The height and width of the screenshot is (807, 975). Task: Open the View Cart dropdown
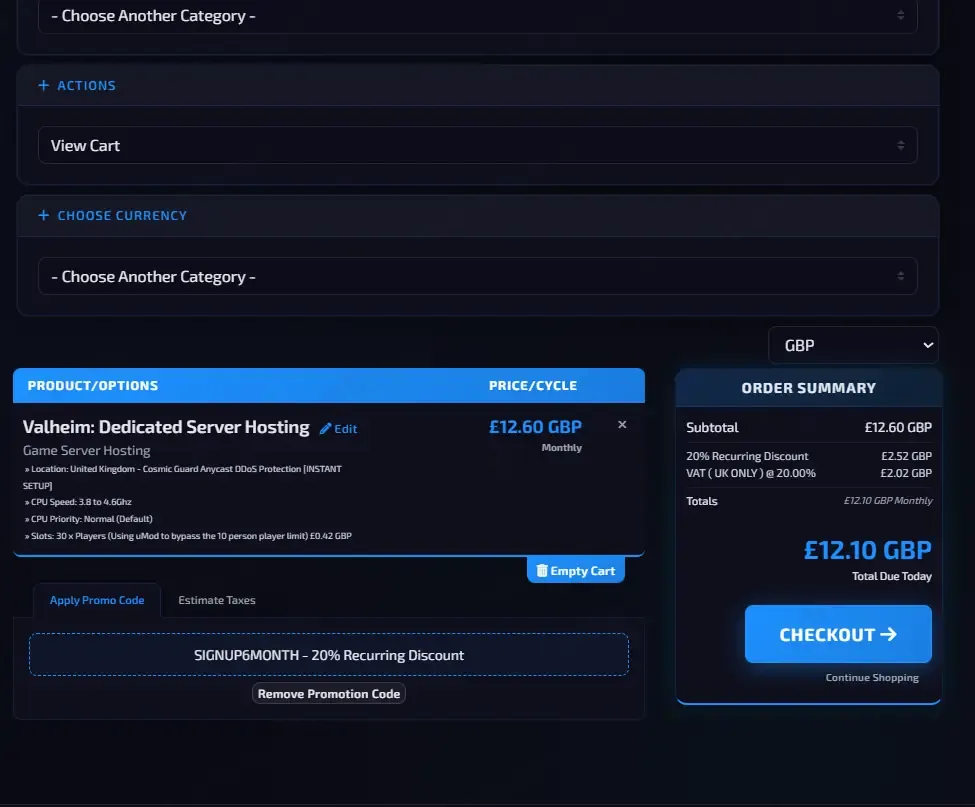[x=478, y=145]
